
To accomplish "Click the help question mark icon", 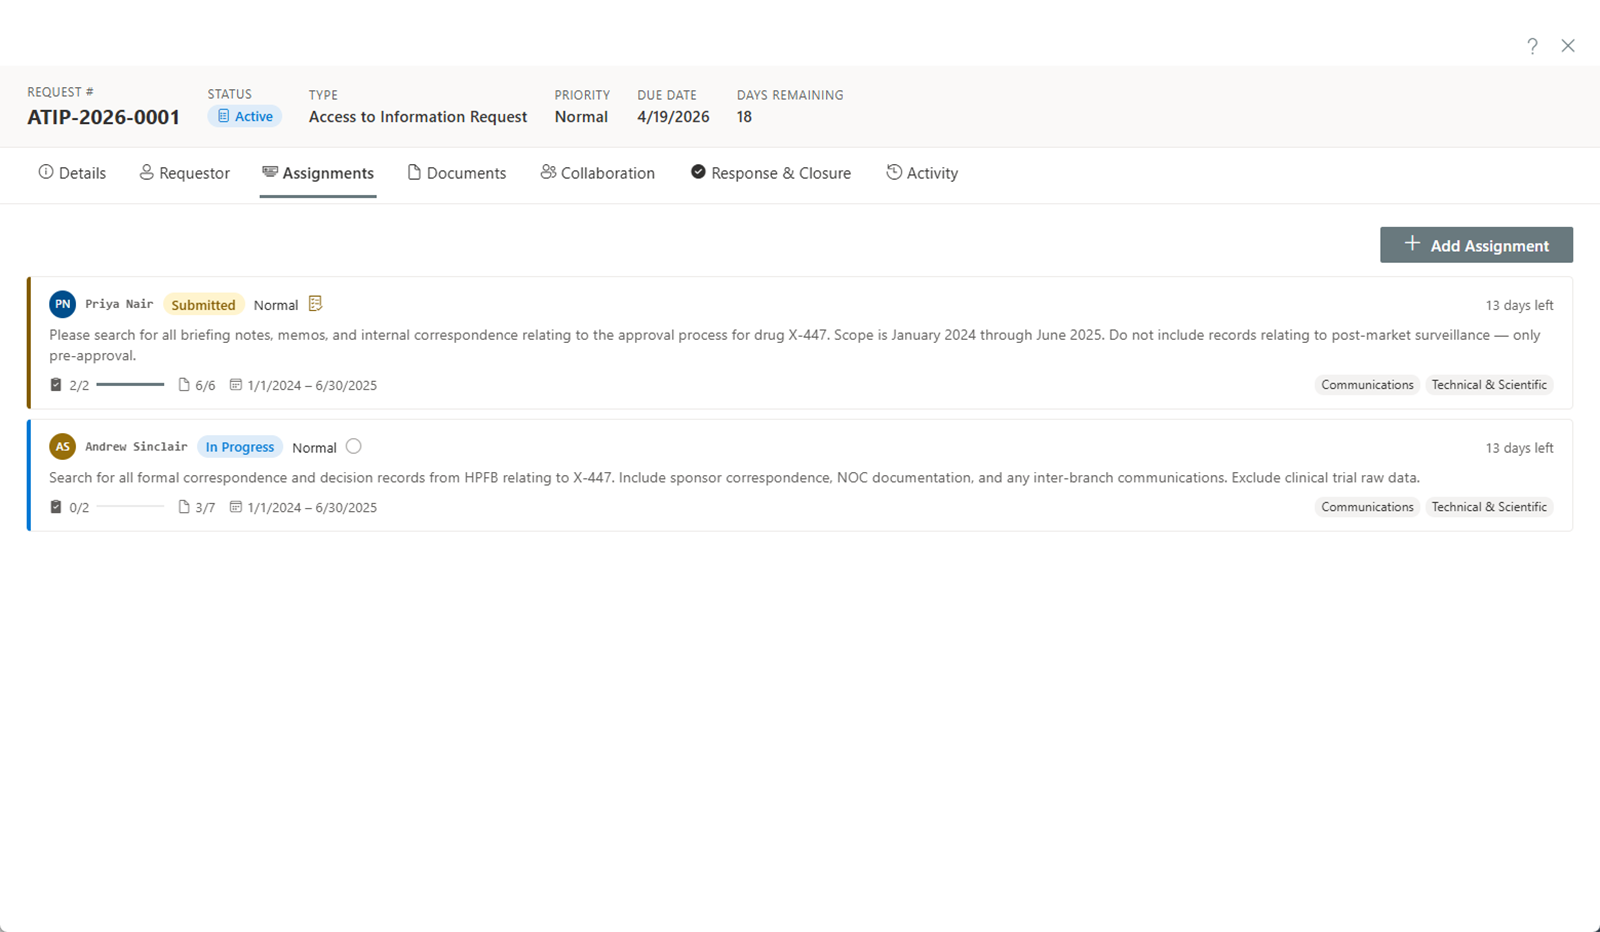I will 1532,46.
